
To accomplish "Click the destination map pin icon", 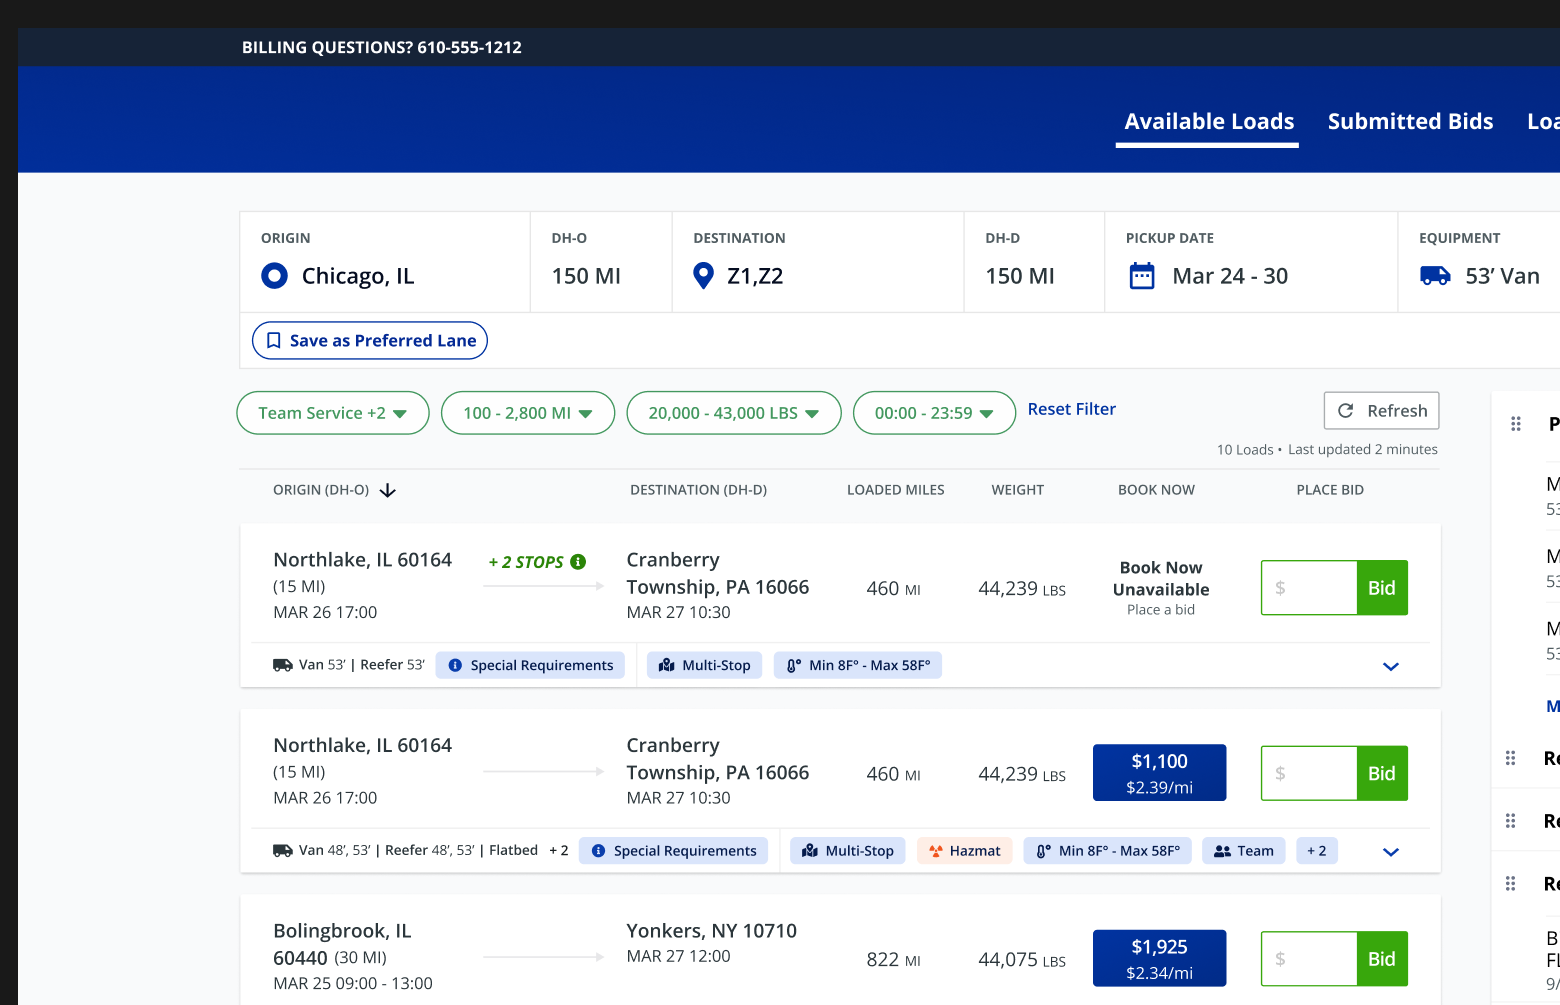I will 703,276.
